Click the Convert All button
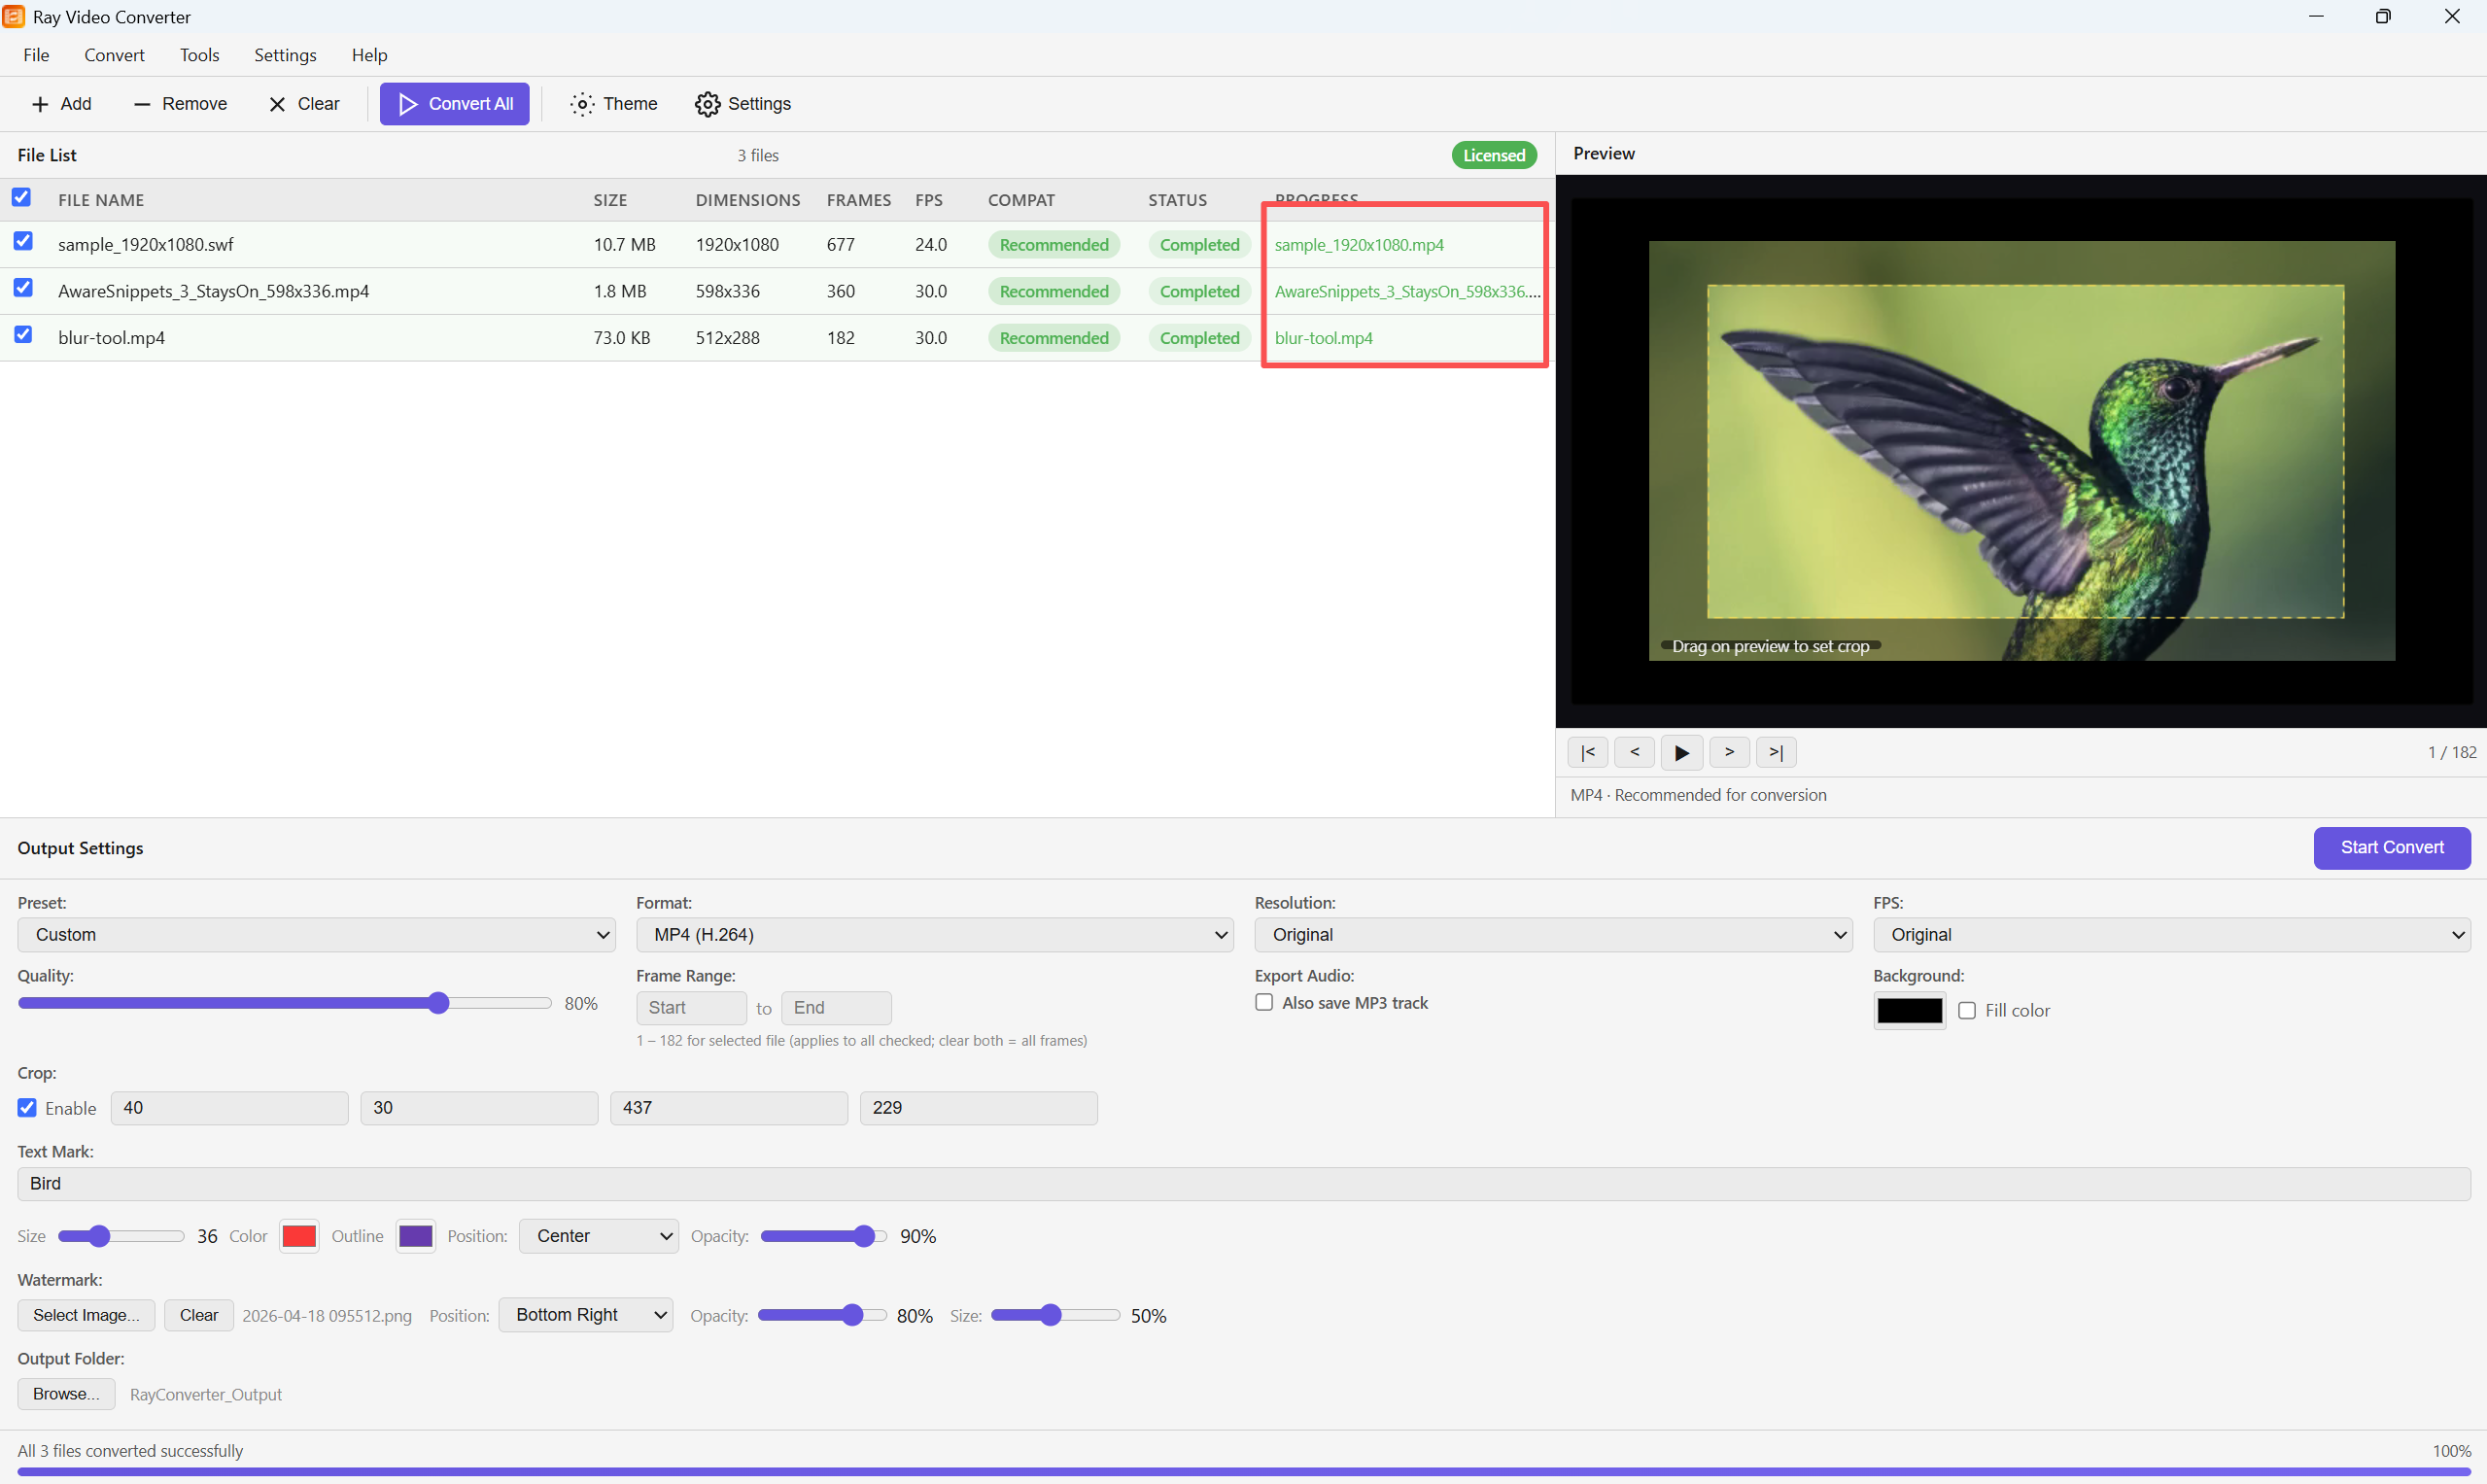 pos(455,104)
